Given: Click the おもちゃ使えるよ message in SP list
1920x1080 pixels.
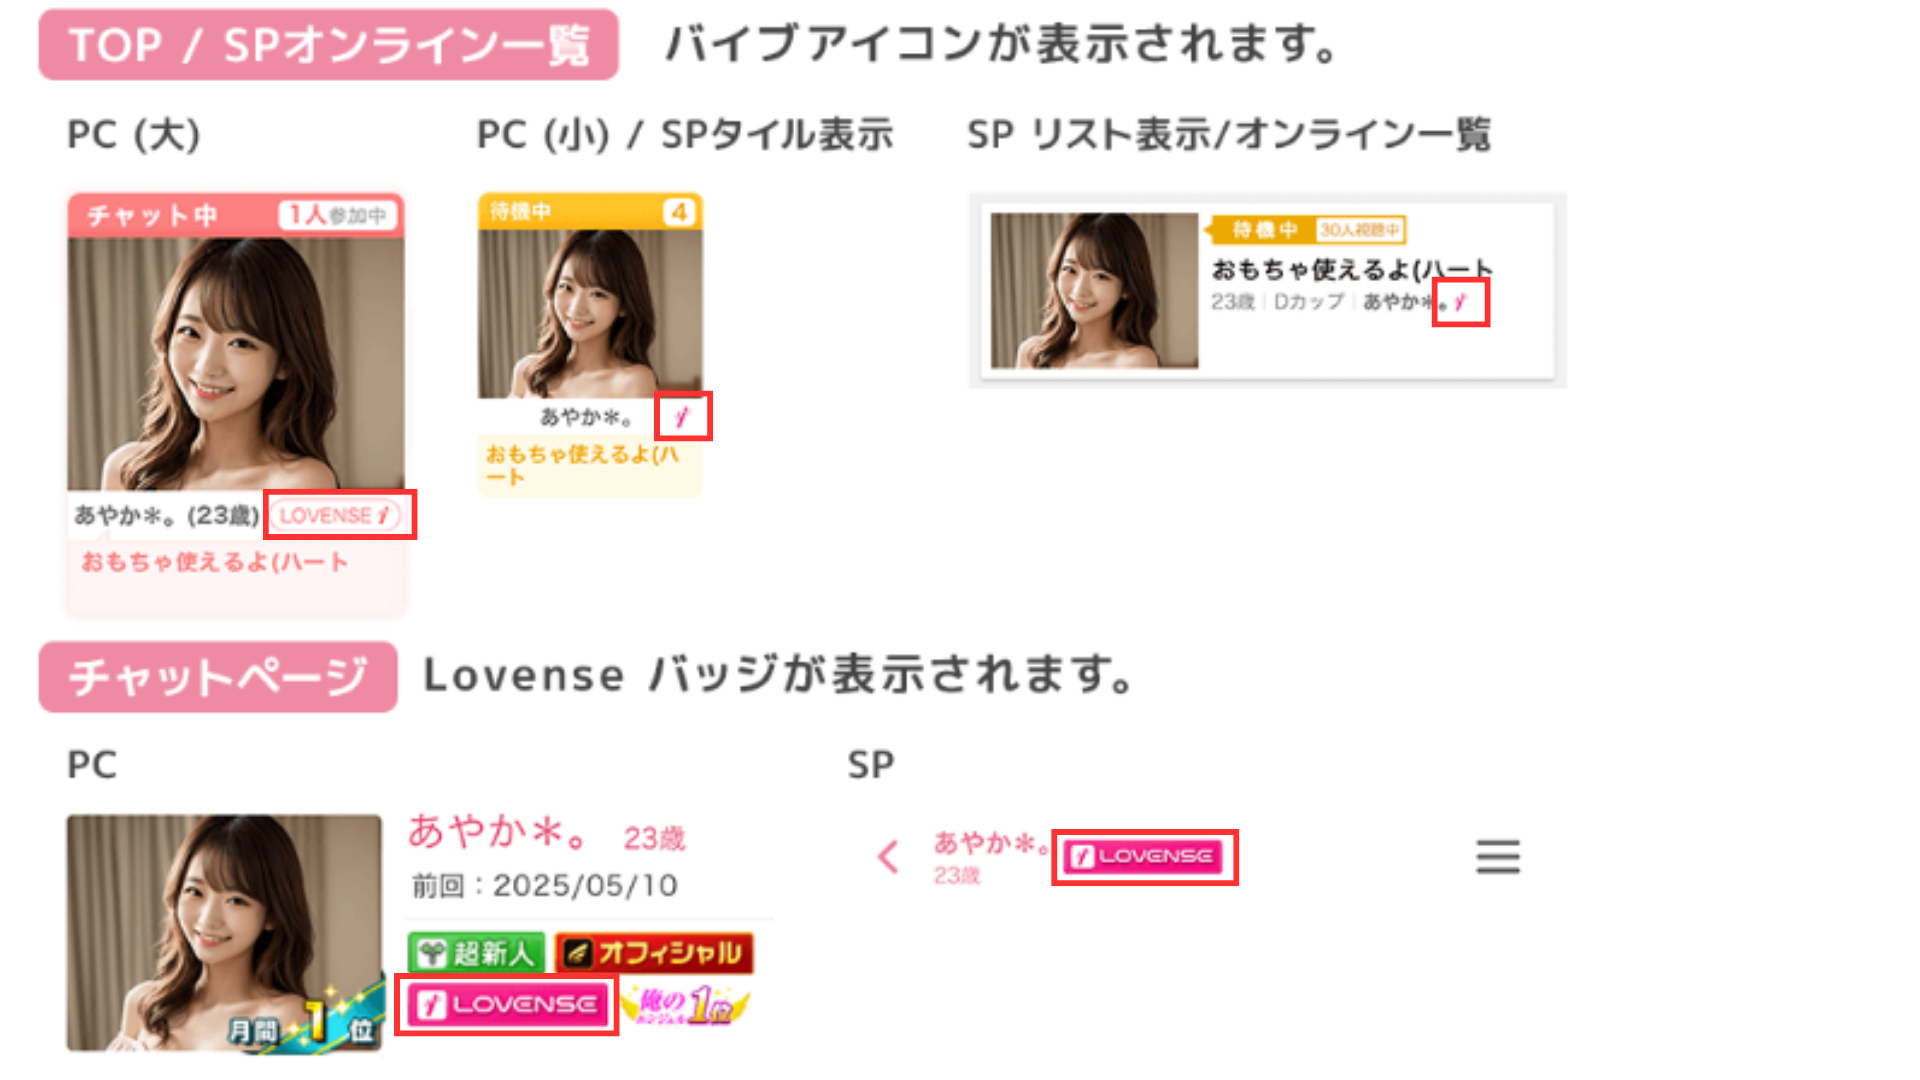Looking at the screenshot, I should click(x=1352, y=269).
